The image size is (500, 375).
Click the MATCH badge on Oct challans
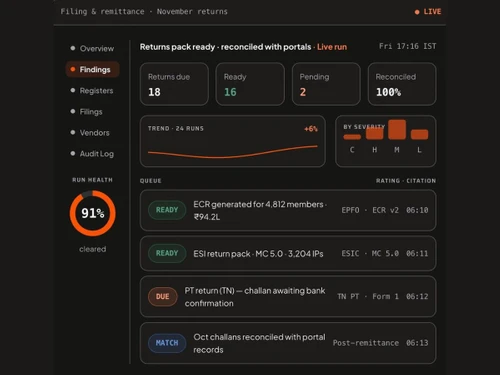(167, 343)
